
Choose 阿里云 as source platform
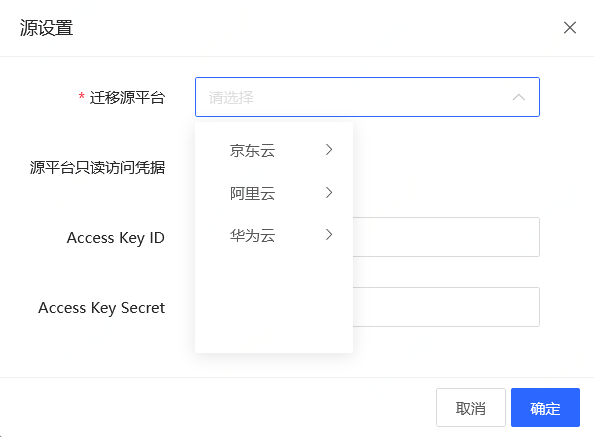tap(274, 193)
